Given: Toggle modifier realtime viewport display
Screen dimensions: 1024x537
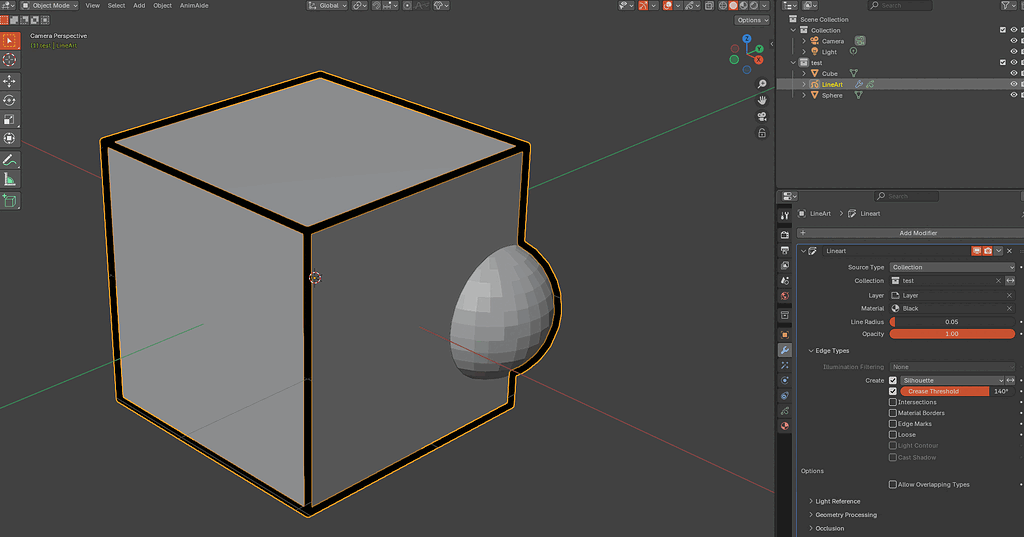Looking at the screenshot, I should tap(976, 251).
